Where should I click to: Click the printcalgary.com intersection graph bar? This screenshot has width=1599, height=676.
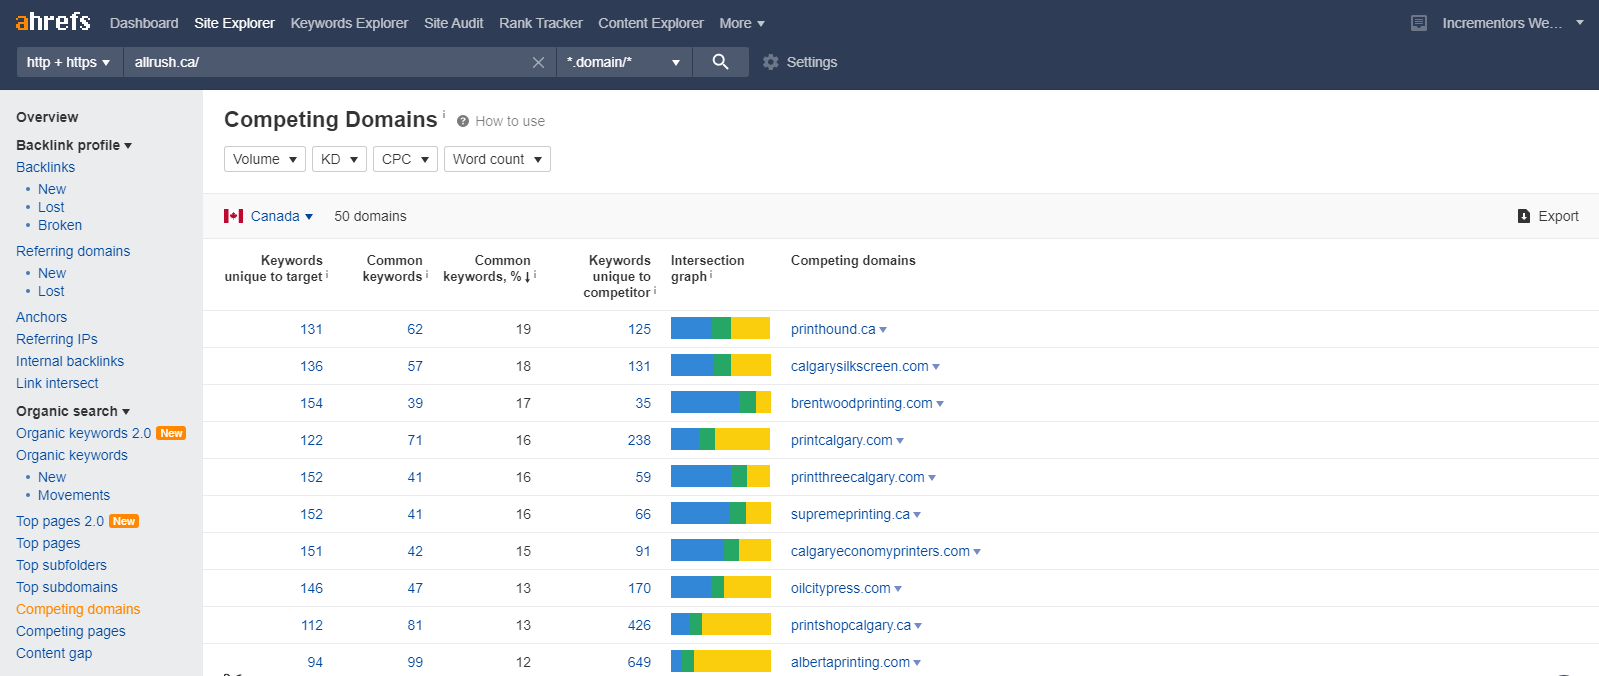[x=720, y=439]
